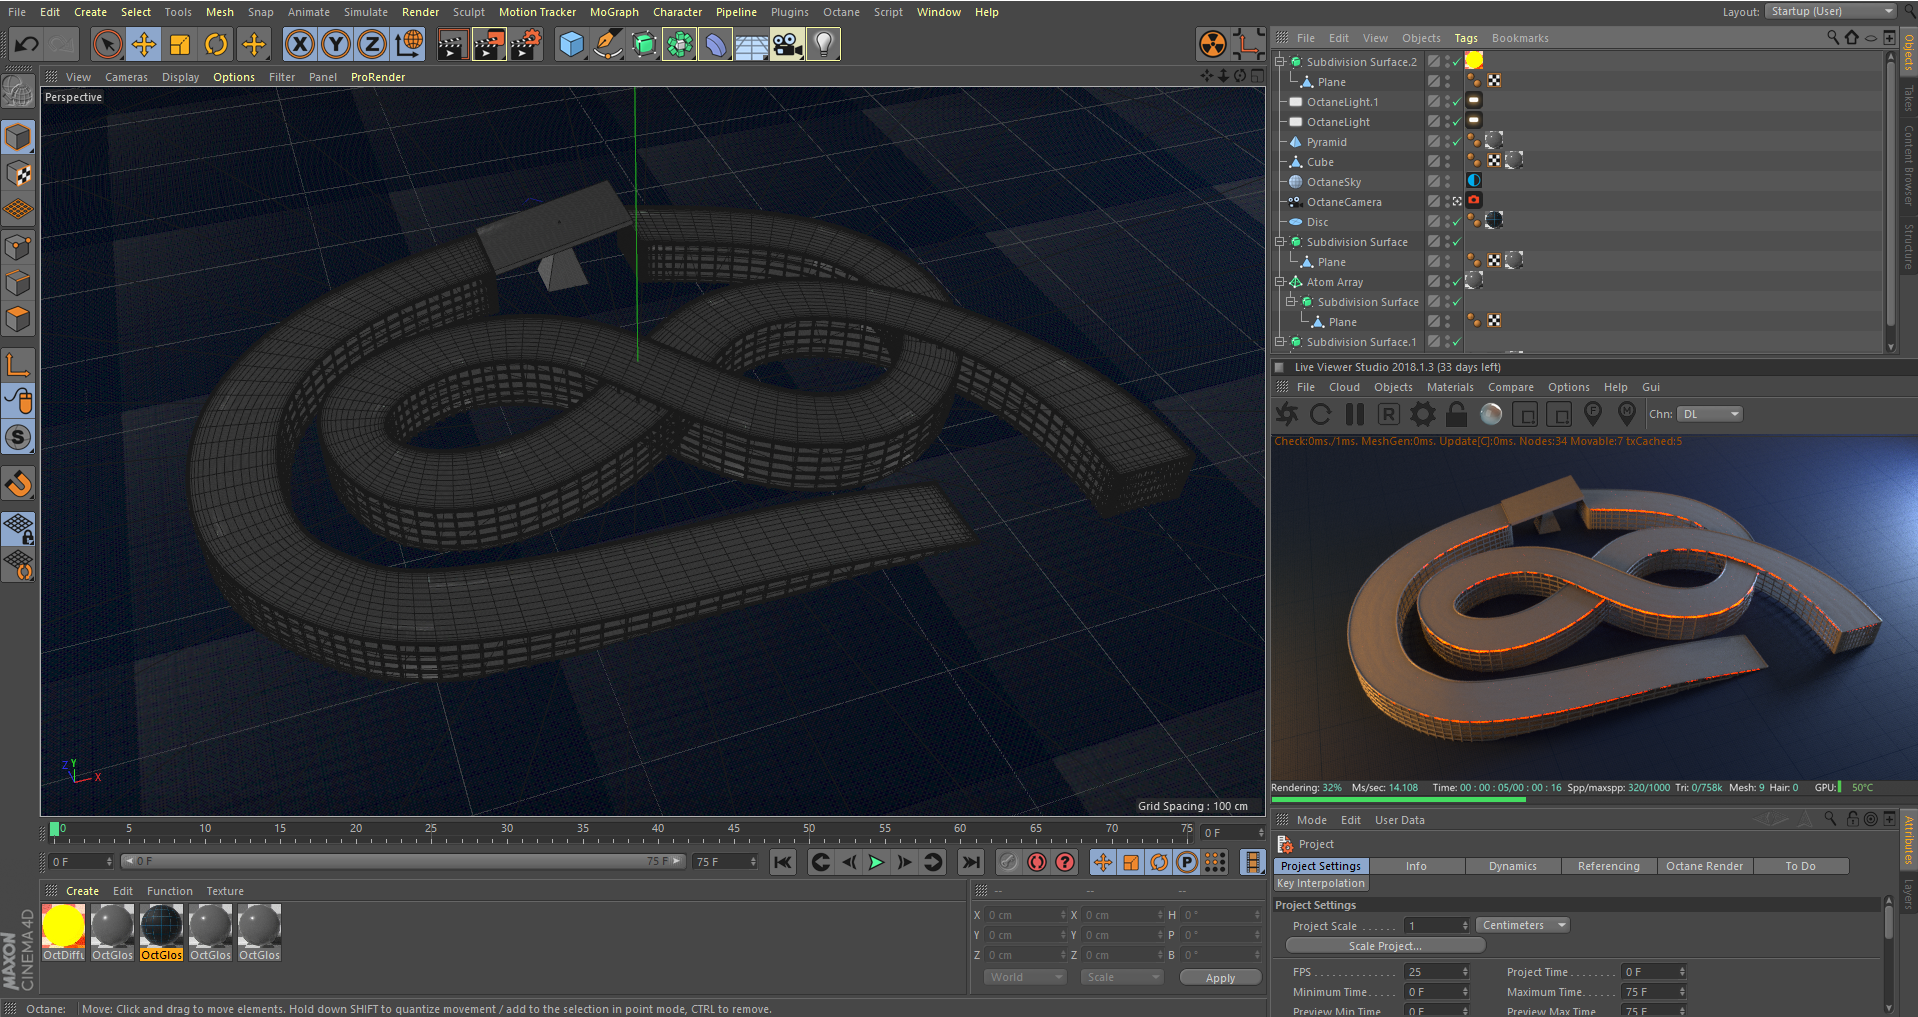Click the Apply button
This screenshot has width=1918, height=1017.
1219,978
